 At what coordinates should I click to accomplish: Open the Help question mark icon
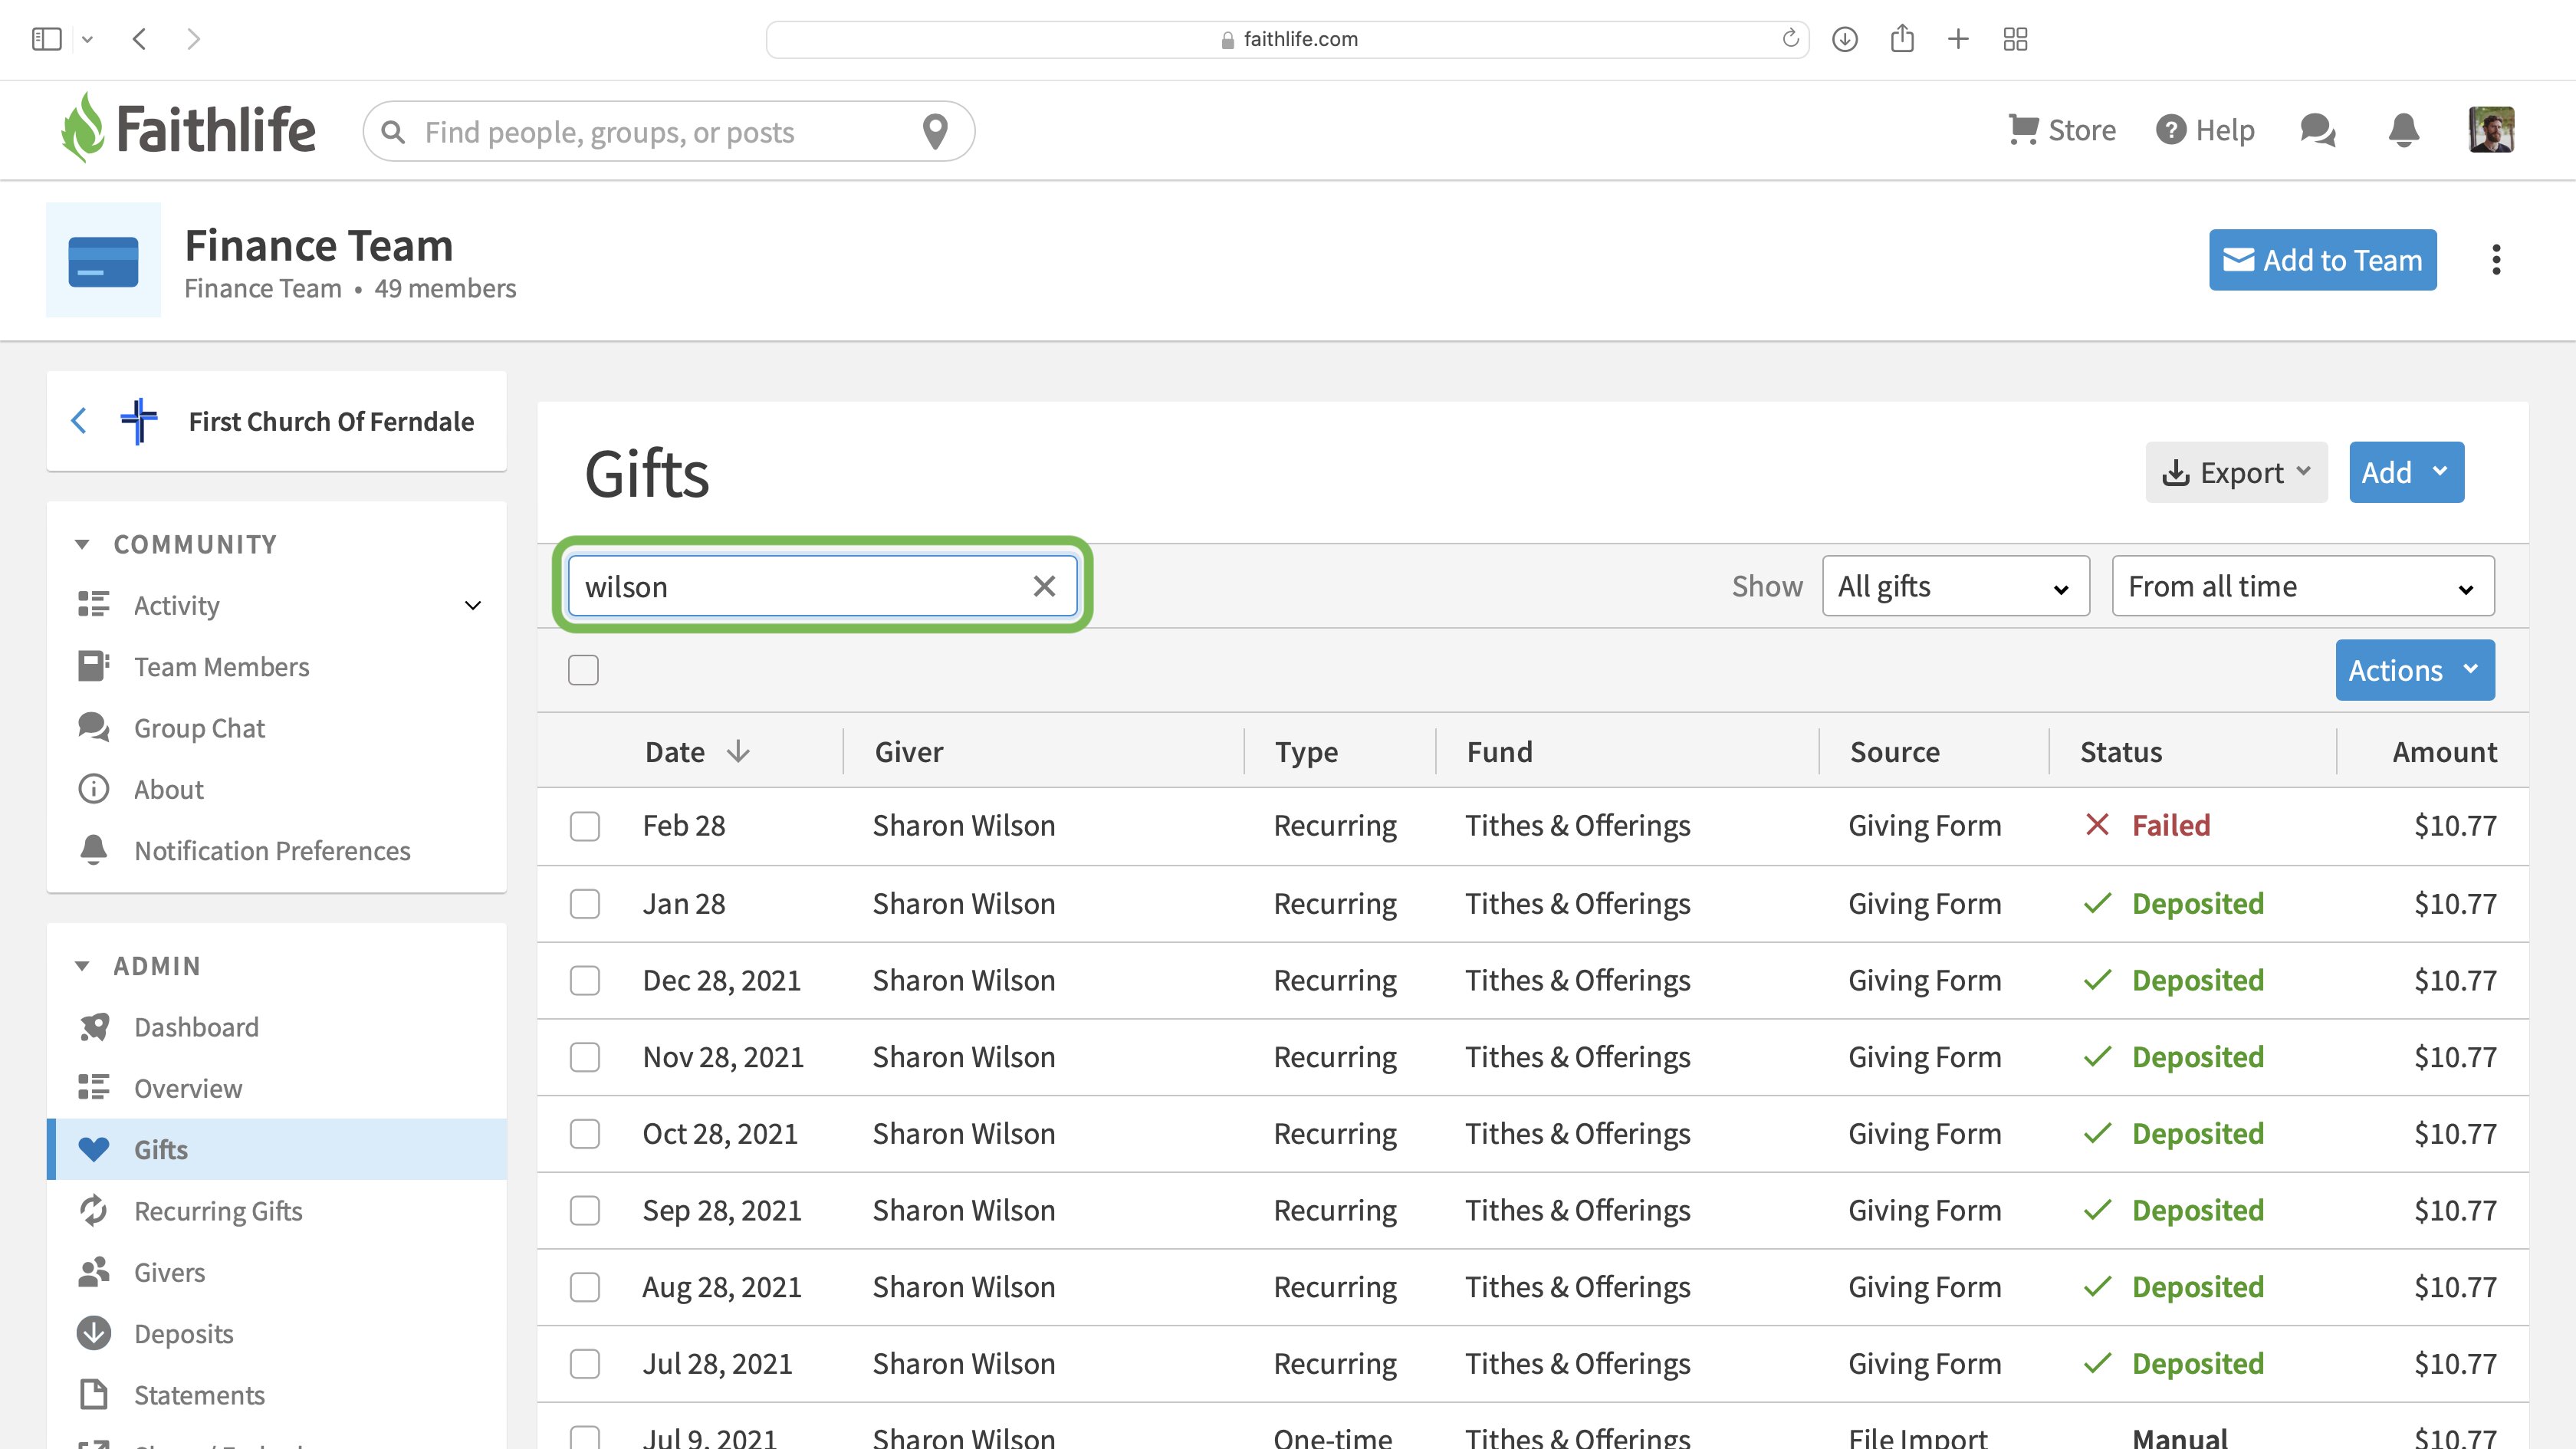(x=2170, y=130)
